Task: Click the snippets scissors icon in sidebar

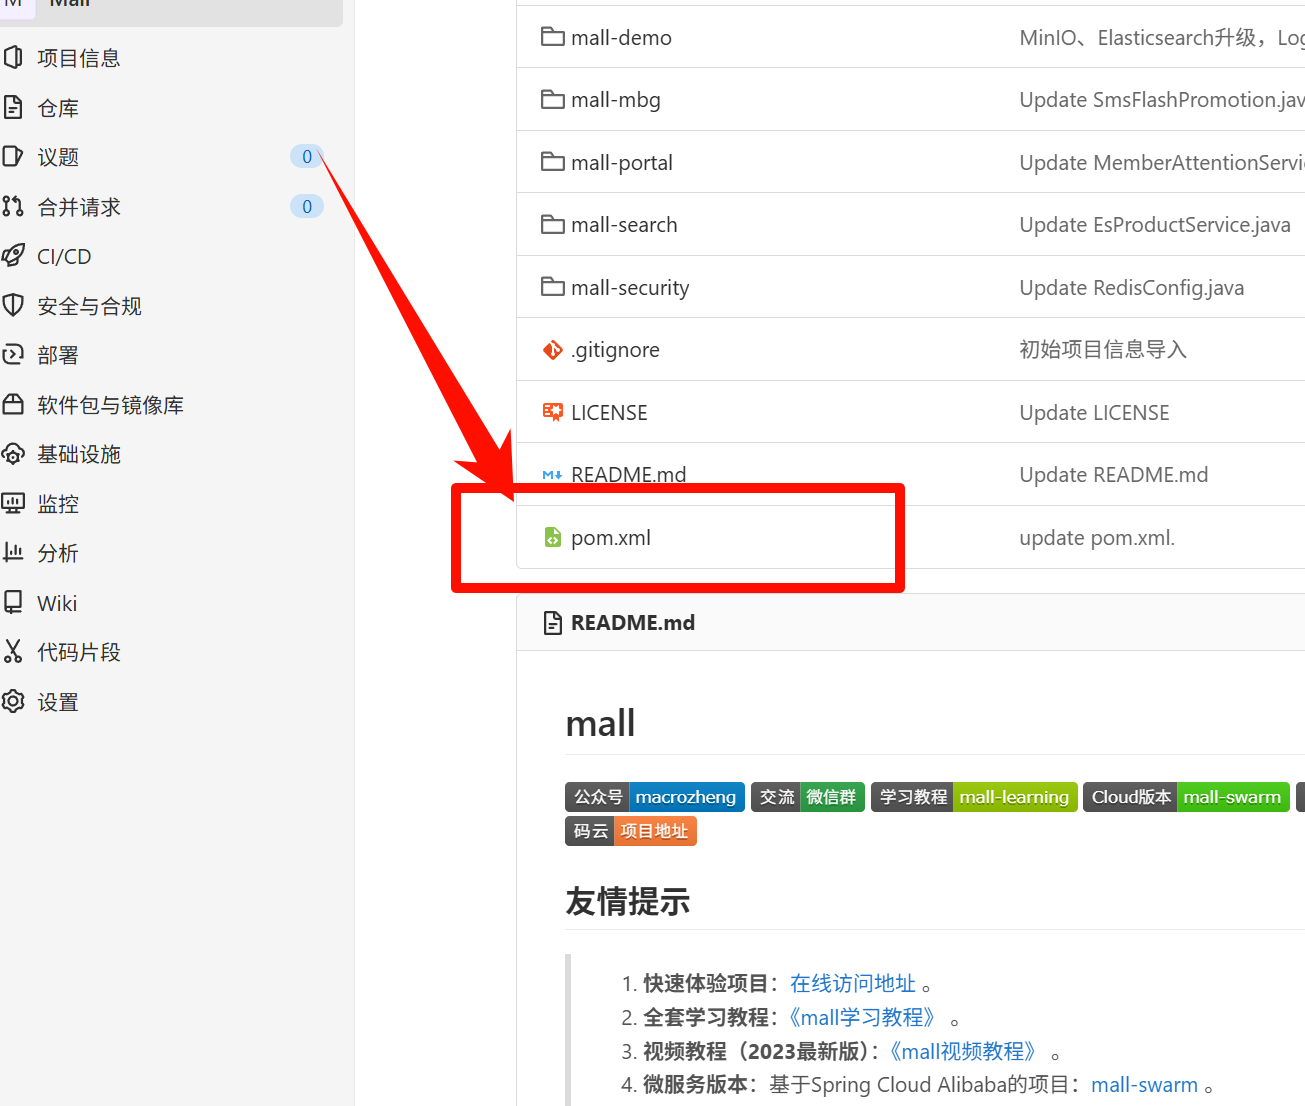Action: click(x=13, y=652)
